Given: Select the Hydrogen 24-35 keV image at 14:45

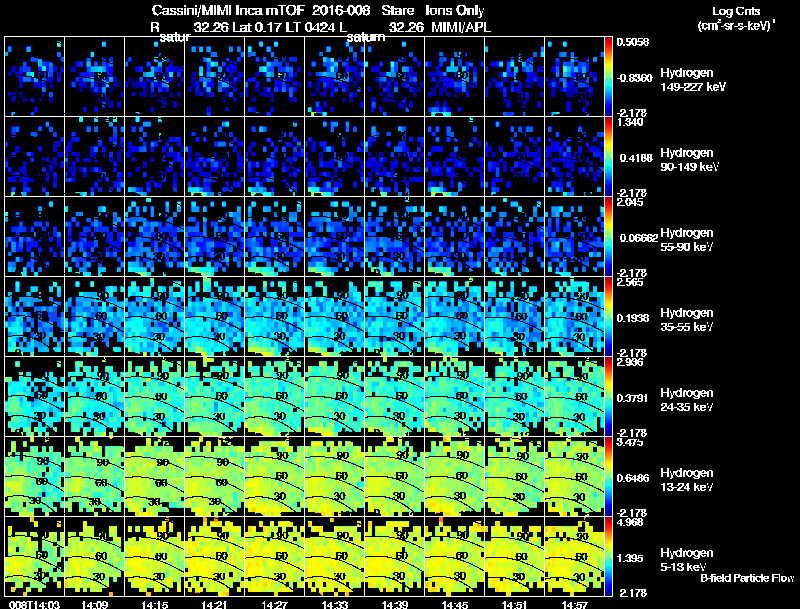Looking at the screenshot, I should (x=455, y=396).
